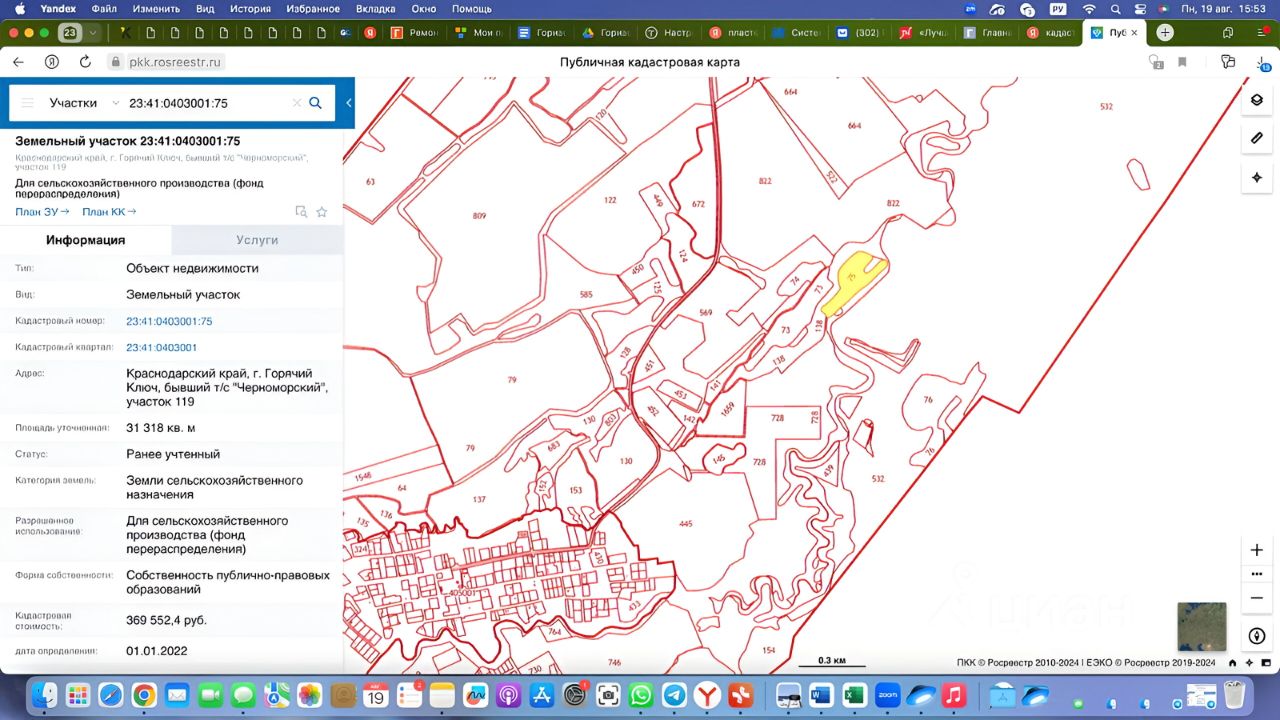Screen dimensions: 1280x720
Task: Select the measurement ruler tool
Action: click(1257, 138)
